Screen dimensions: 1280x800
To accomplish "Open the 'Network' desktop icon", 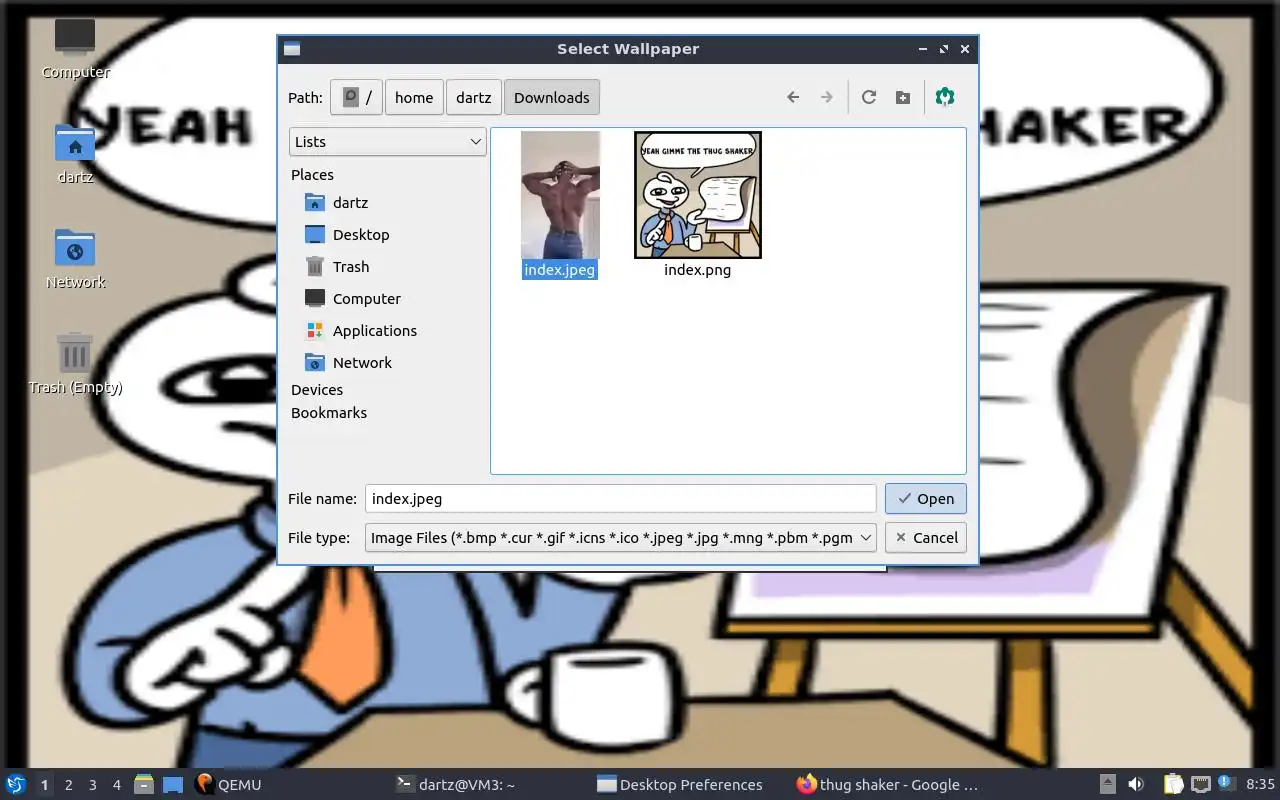I will pos(75,258).
